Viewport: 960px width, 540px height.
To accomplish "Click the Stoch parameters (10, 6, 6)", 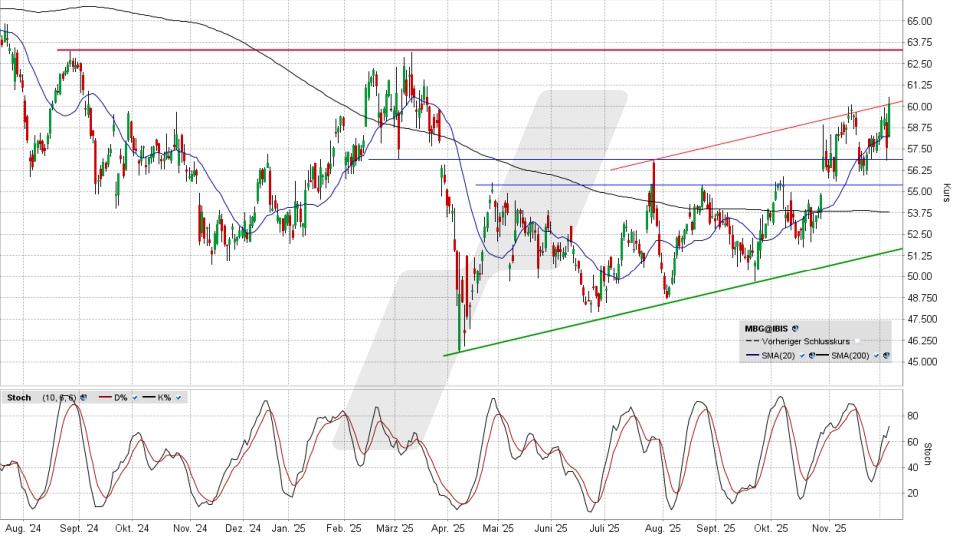I will tap(58, 397).
